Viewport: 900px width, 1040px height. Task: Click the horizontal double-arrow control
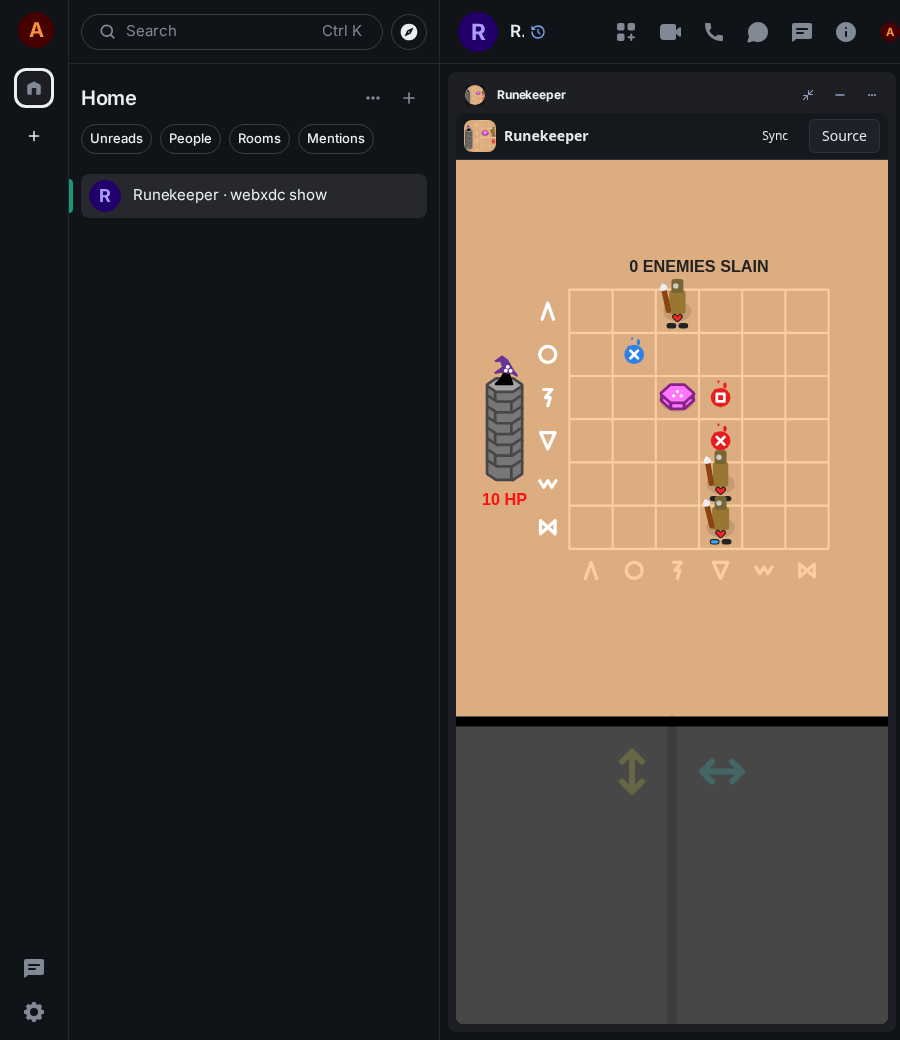pyautogui.click(x=722, y=771)
